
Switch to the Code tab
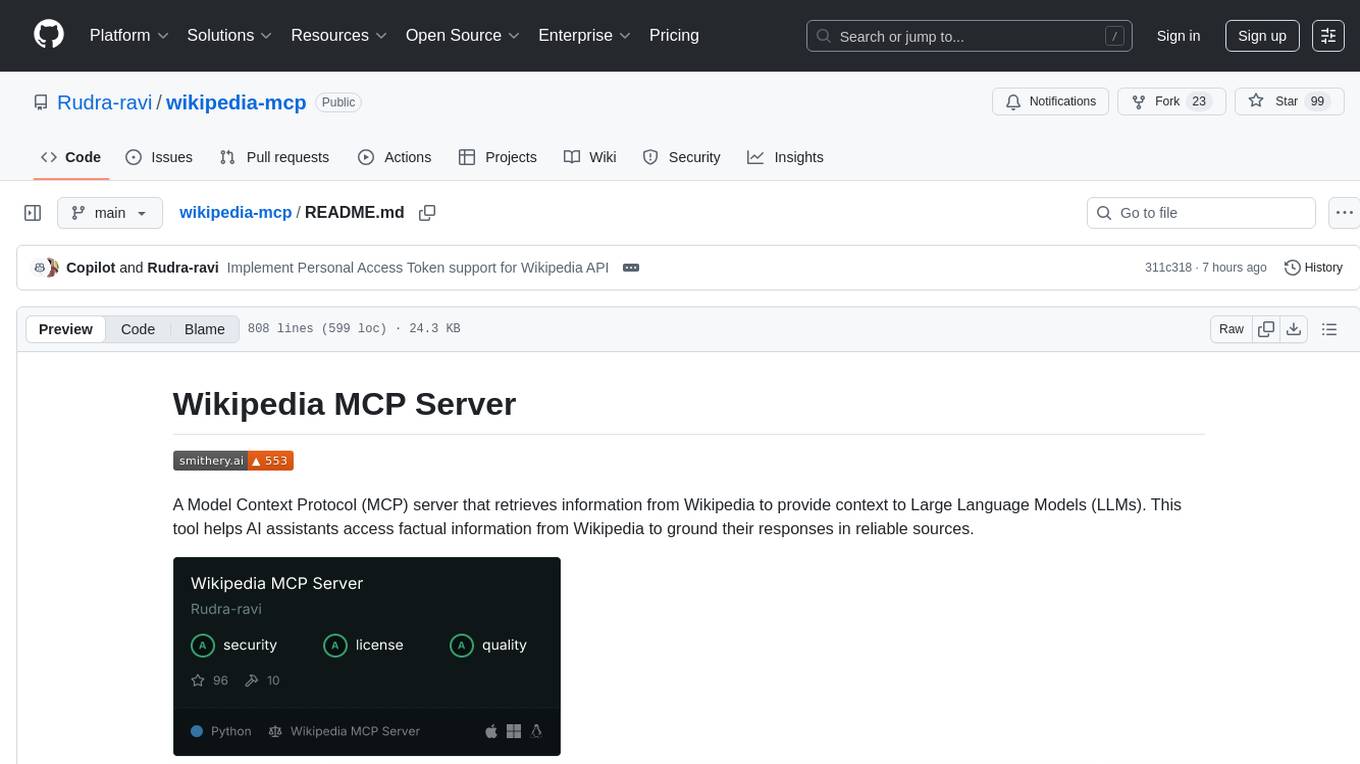(71, 157)
